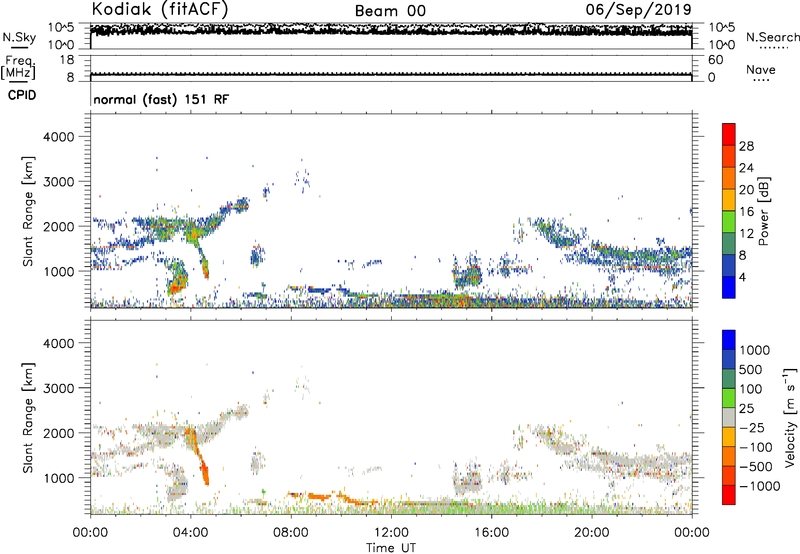Viewport: 800px width, 554px height.
Task: Click the "20:00" time axis label
Action: [x=591, y=533]
